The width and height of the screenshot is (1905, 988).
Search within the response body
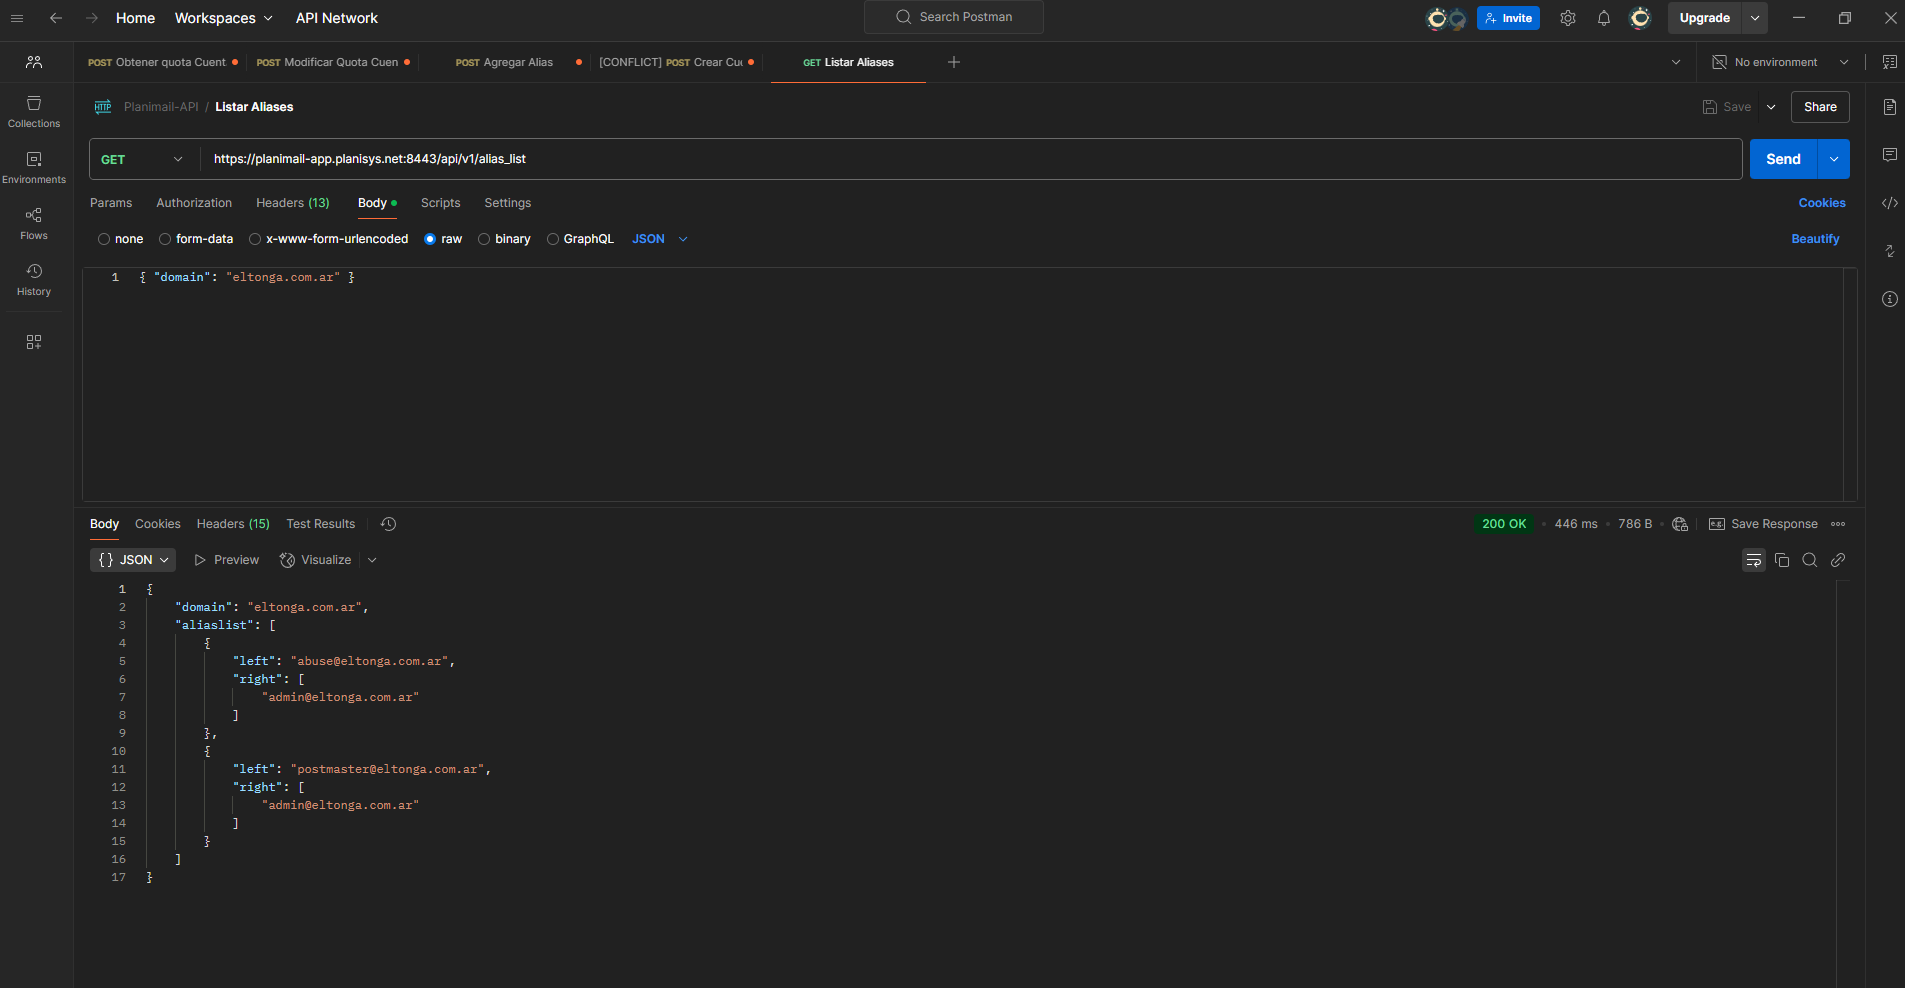tap(1810, 560)
